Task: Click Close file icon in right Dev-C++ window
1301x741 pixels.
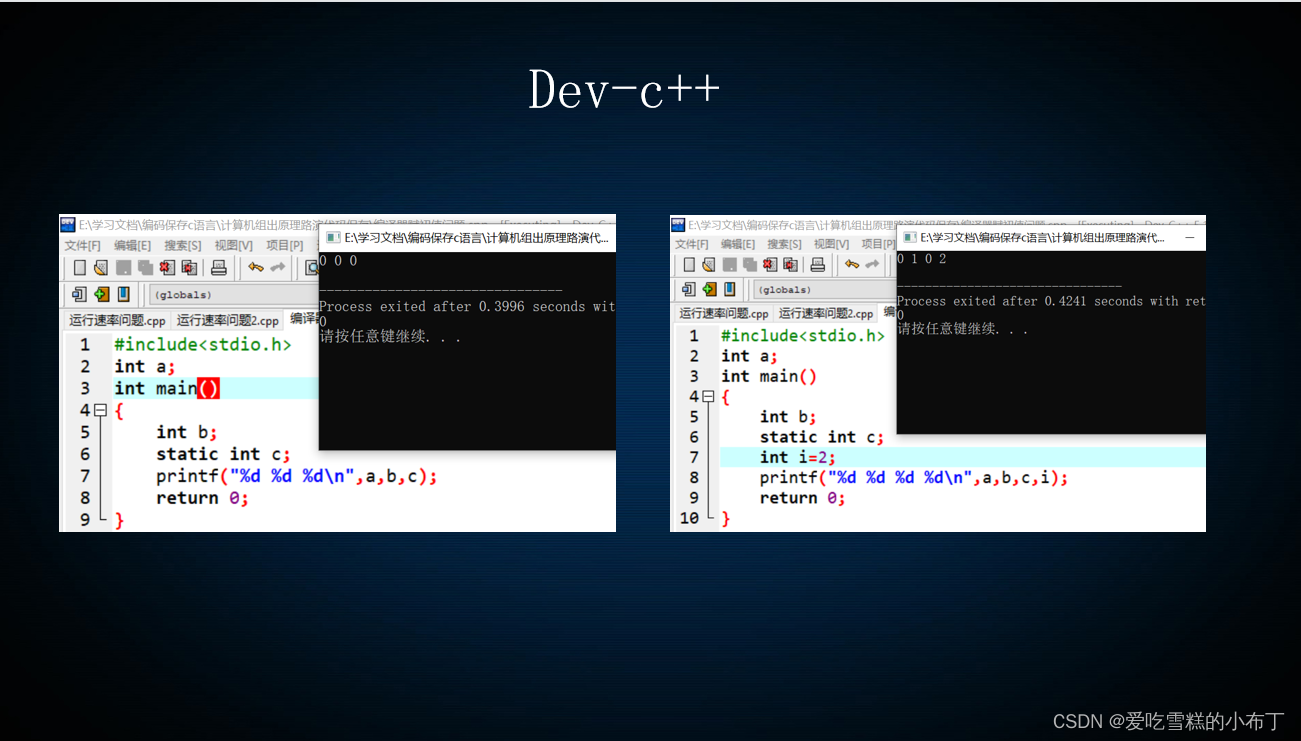Action: coord(770,264)
